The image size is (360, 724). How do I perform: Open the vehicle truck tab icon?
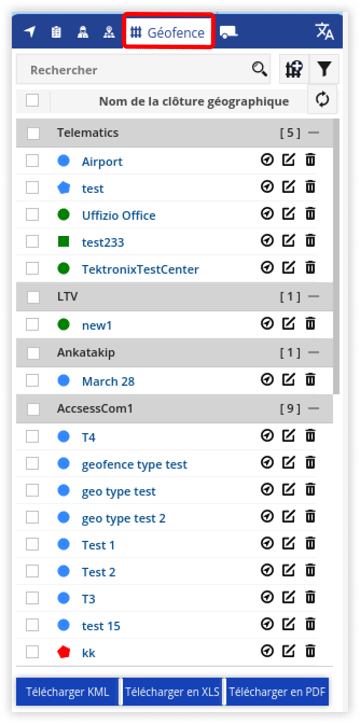(228, 32)
